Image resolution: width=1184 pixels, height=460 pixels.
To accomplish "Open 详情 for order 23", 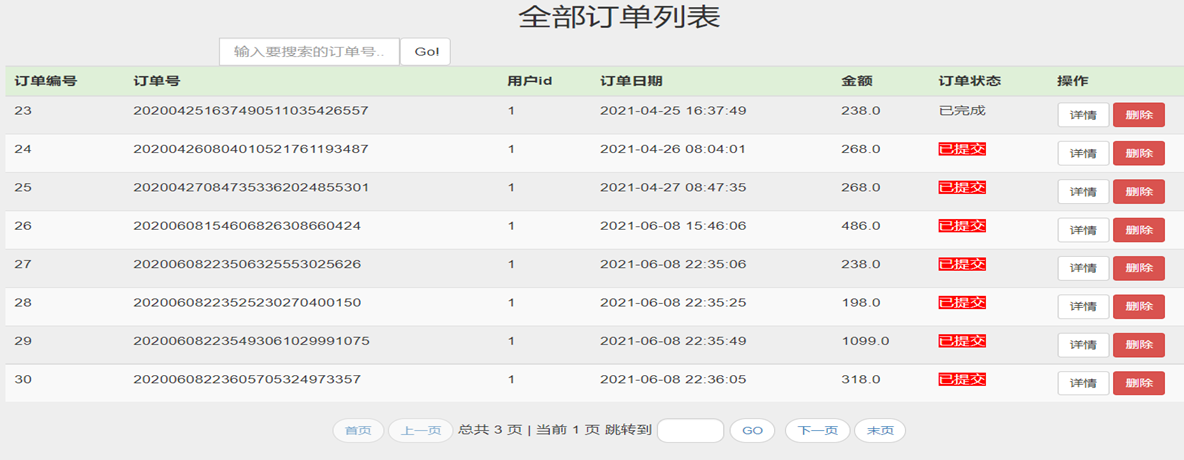I will pos(1084,116).
